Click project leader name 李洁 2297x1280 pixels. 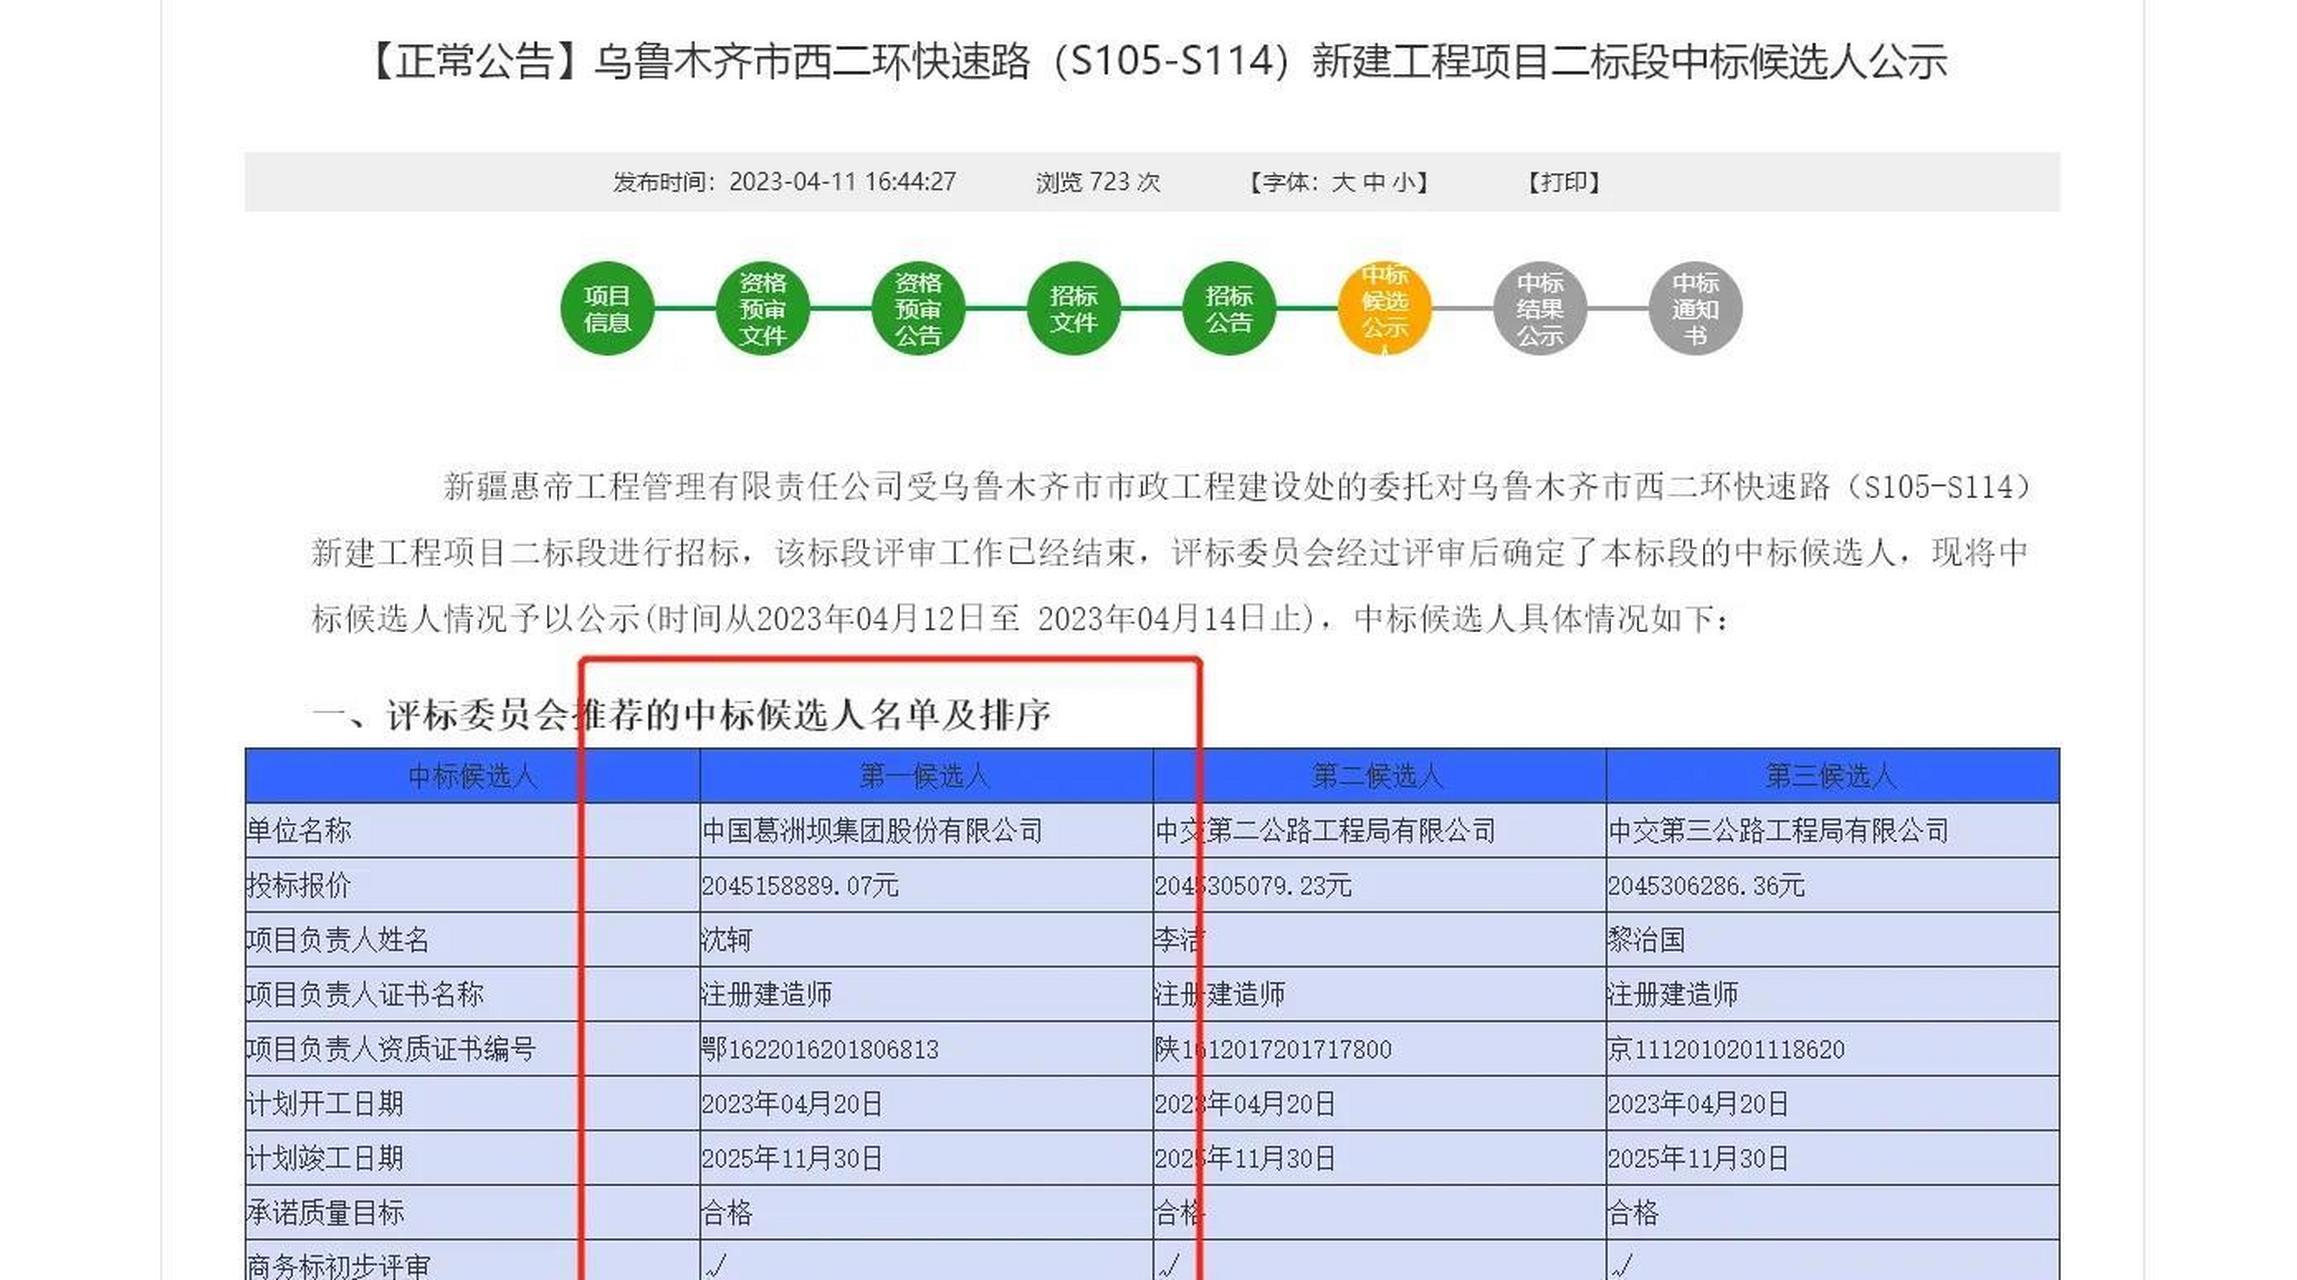(1180, 940)
